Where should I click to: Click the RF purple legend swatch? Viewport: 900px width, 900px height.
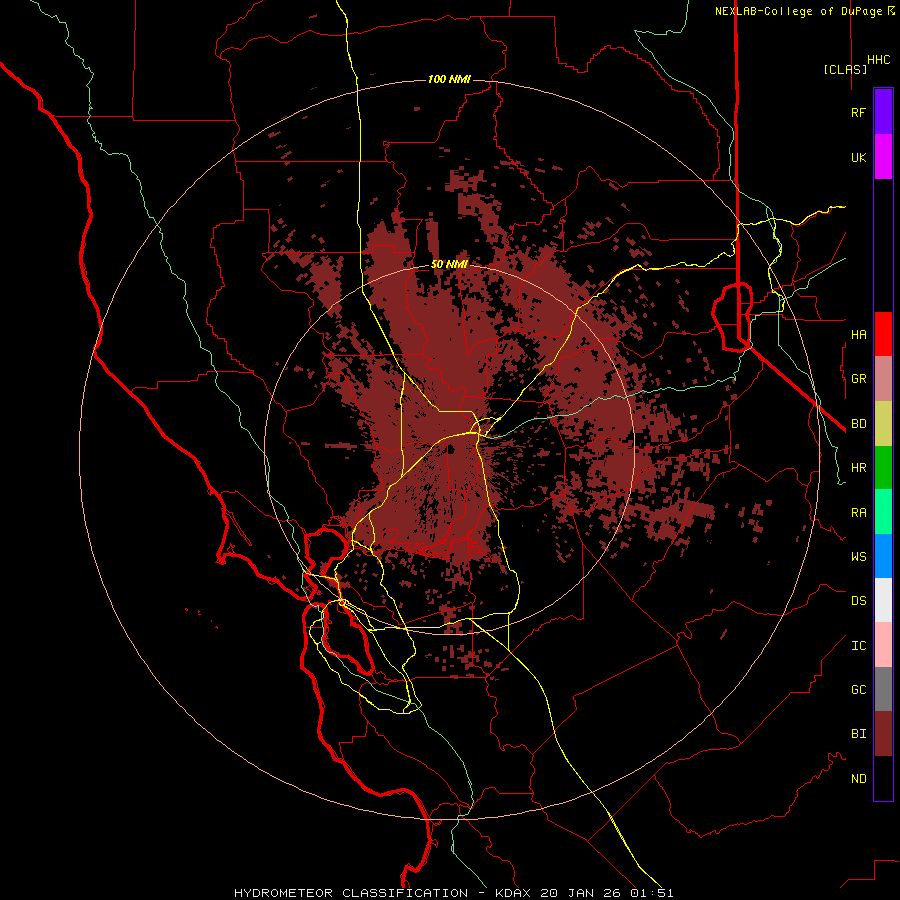pyautogui.click(x=883, y=111)
